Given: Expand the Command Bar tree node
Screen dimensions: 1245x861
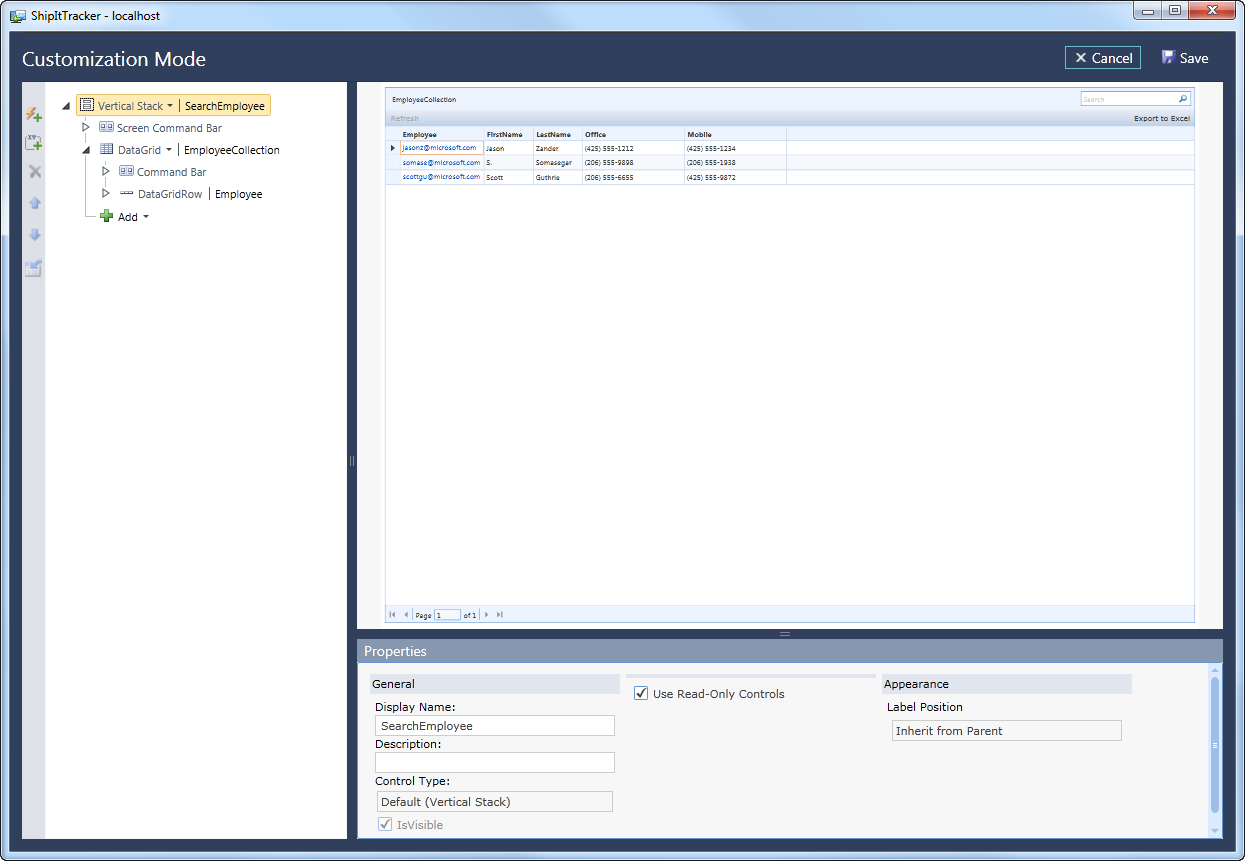Looking at the screenshot, I should [x=105, y=171].
